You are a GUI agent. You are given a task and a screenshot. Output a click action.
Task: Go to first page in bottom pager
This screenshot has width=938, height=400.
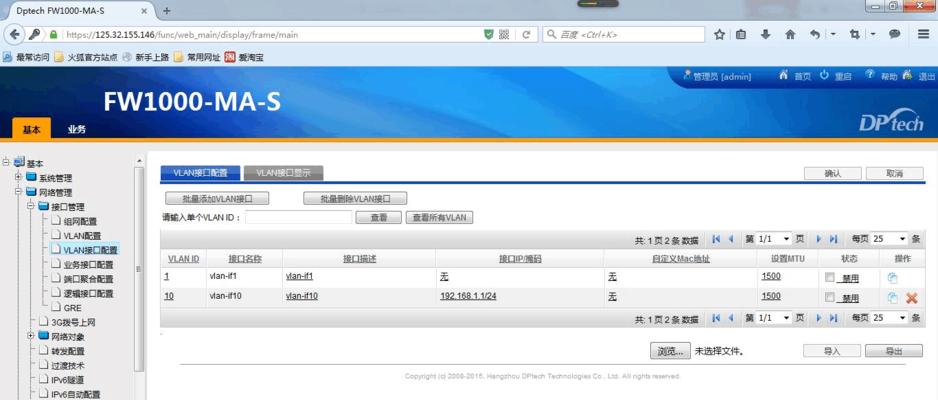[716, 318]
